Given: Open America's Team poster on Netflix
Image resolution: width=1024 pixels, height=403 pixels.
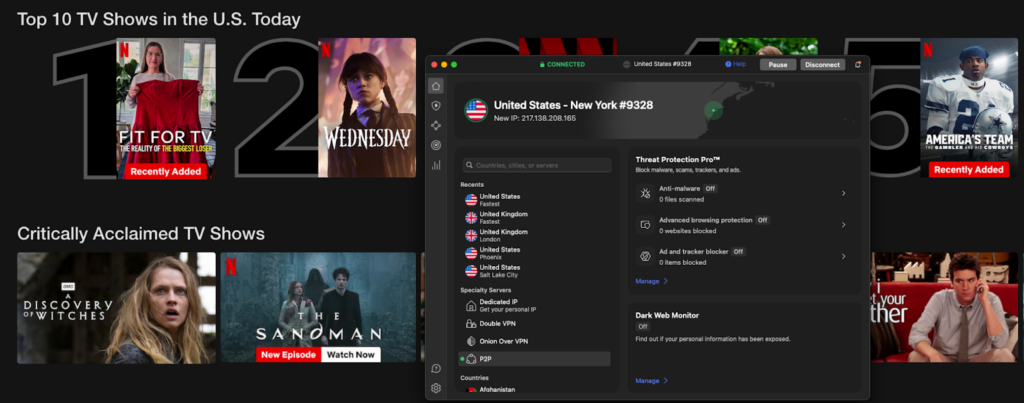Looking at the screenshot, I should pos(969,108).
